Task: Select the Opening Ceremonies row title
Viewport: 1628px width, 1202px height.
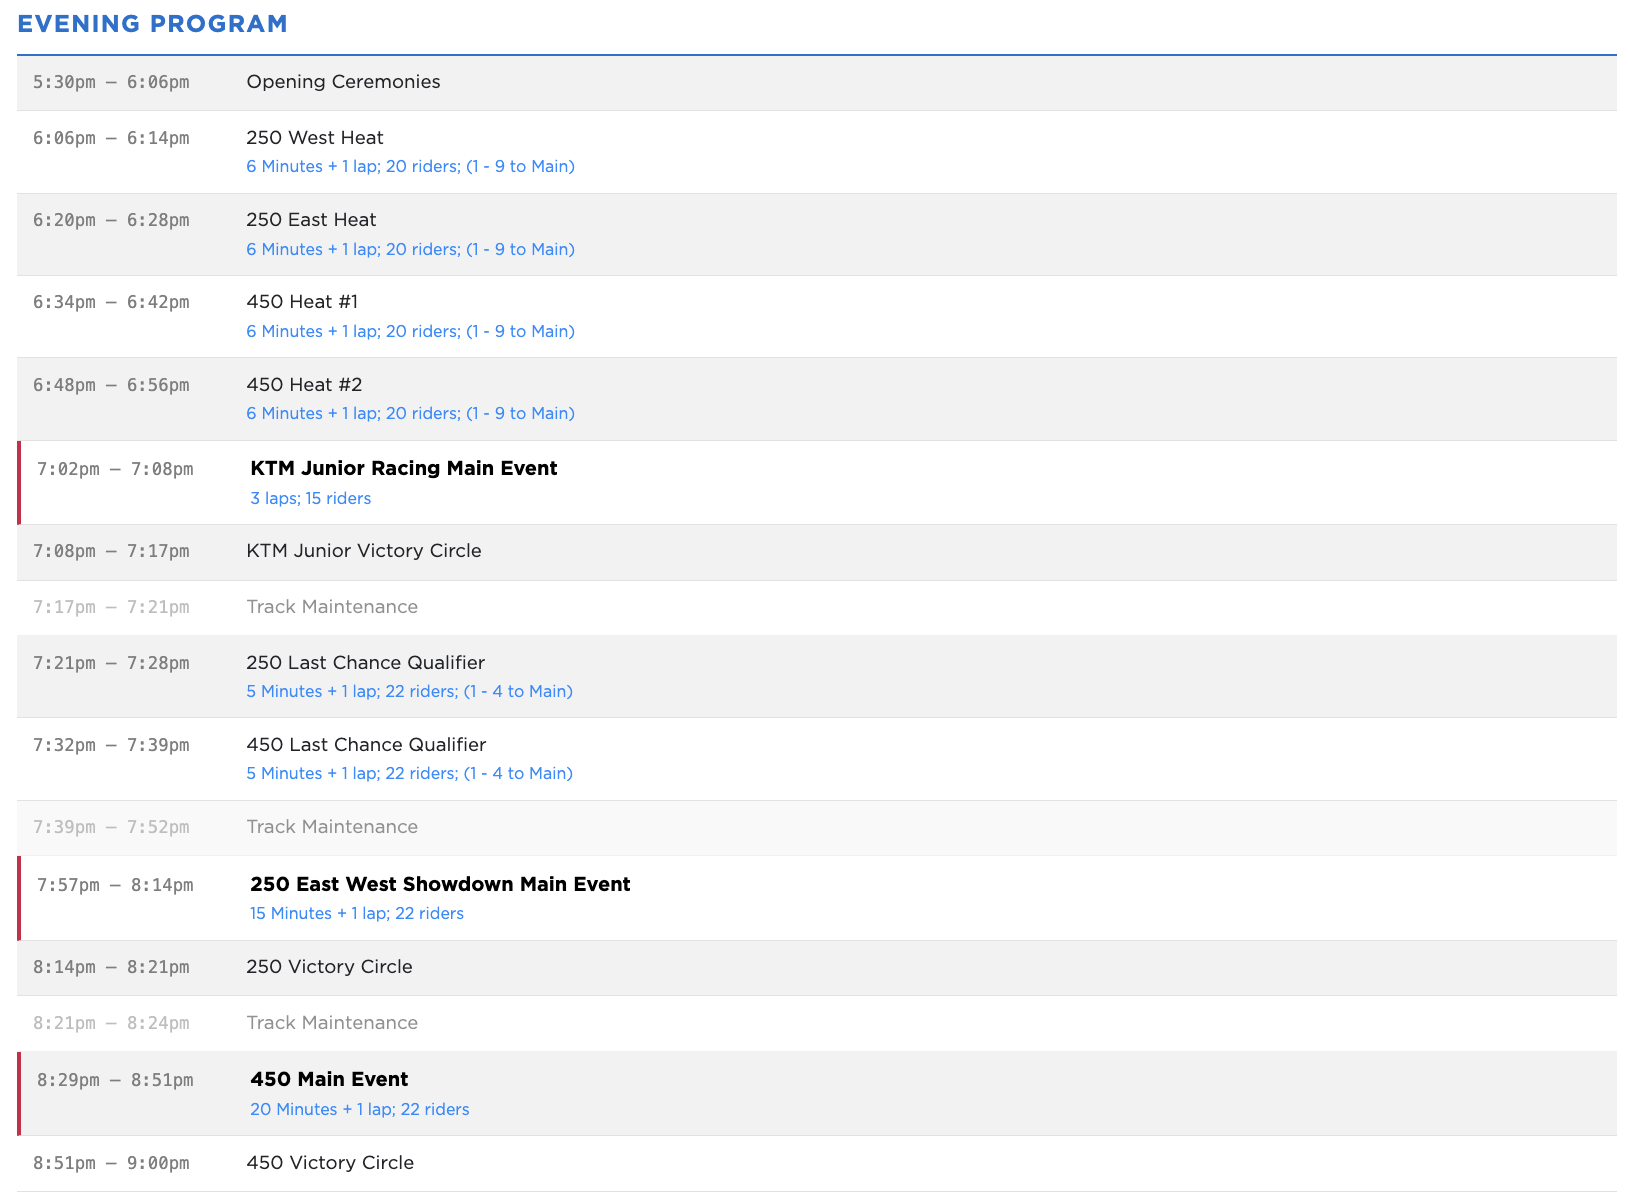Action: tap(343, 82)
